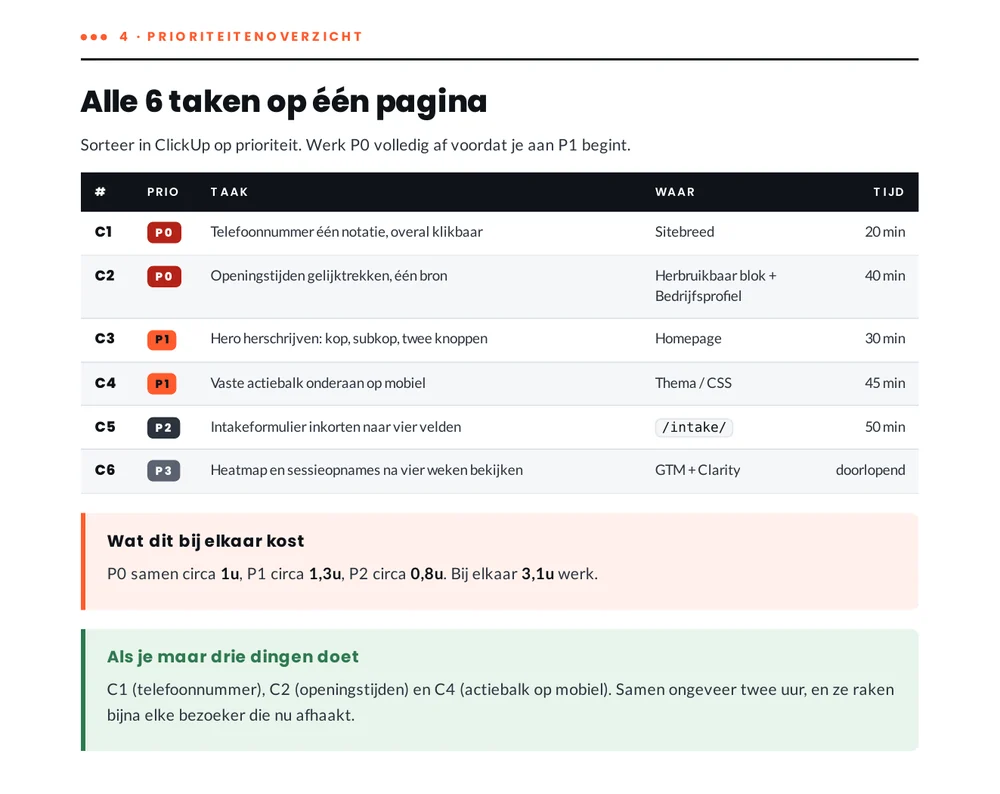The image size is (1000, 794).
Task: Click the 'TIJD' column header
Action: click(x=889, y=192)
